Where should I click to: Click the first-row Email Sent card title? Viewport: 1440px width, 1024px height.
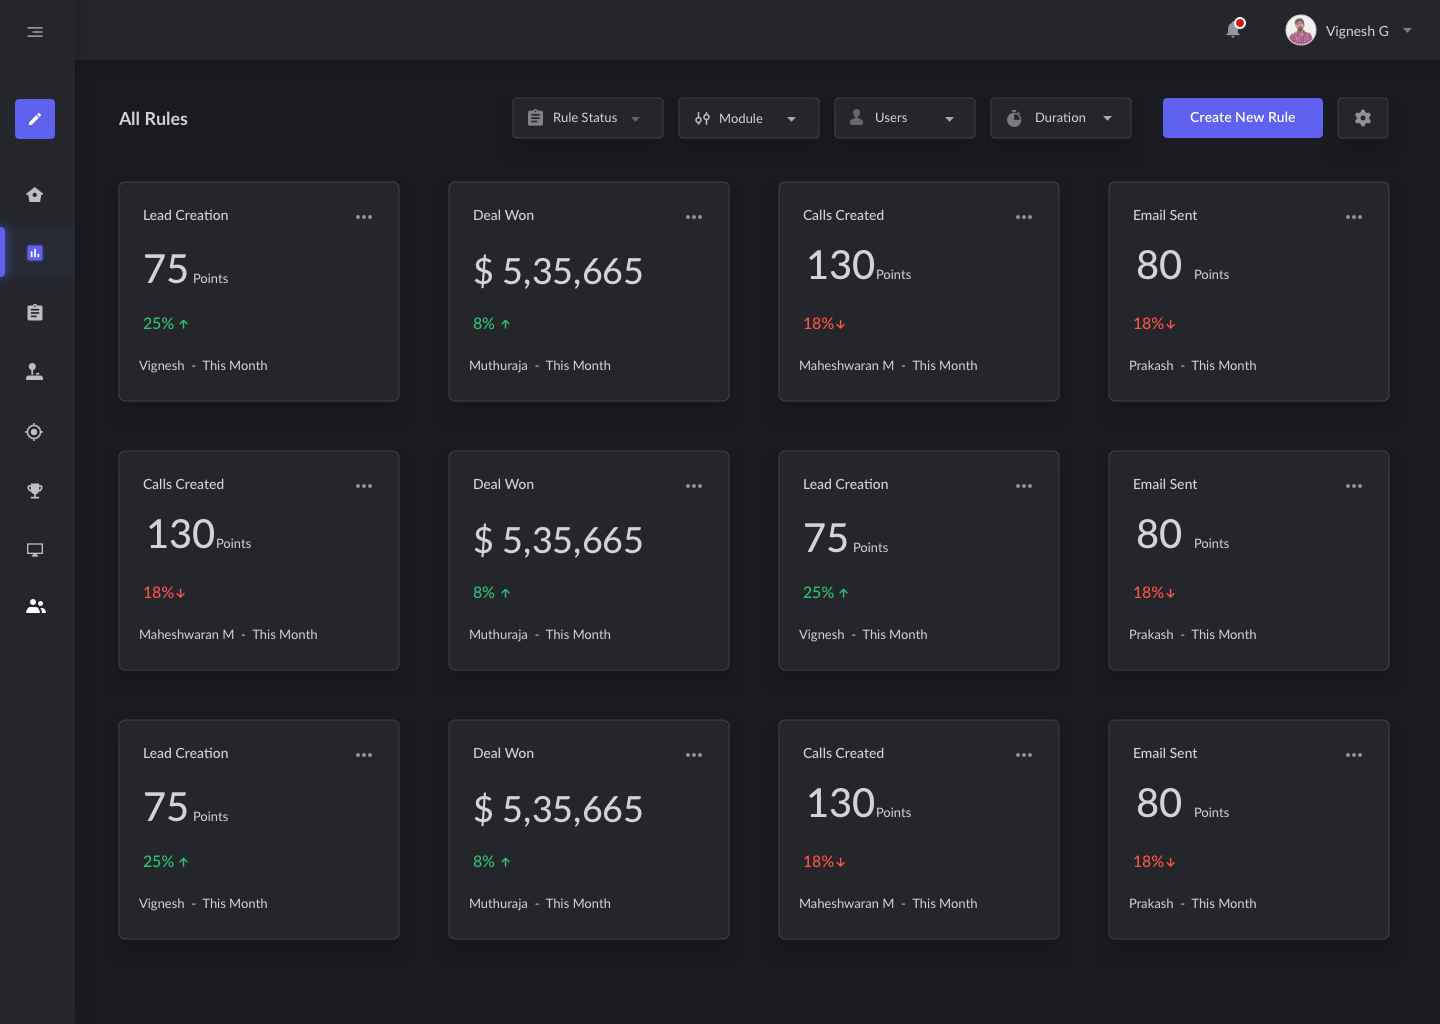[1165, 215]
